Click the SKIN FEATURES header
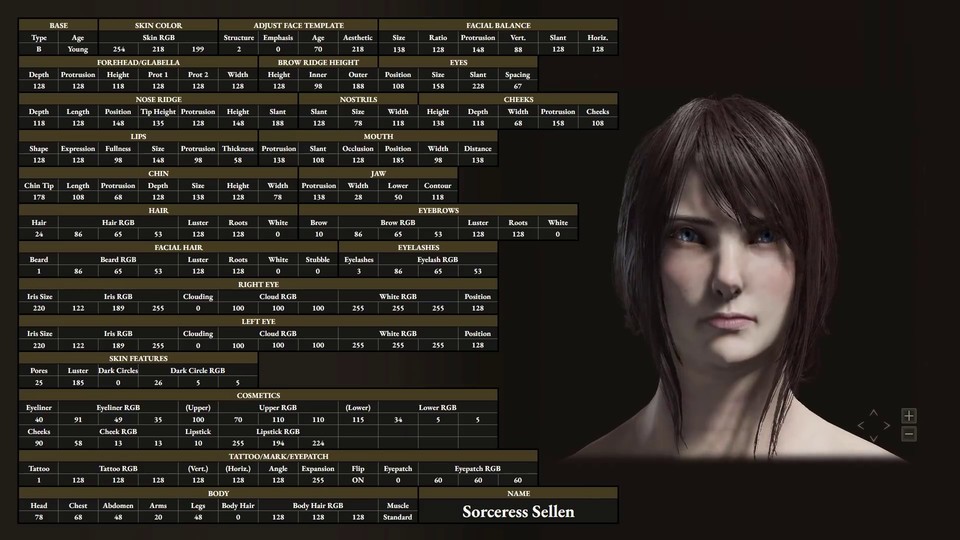Screen dimensions: 960x540 (x=138, y=358)
